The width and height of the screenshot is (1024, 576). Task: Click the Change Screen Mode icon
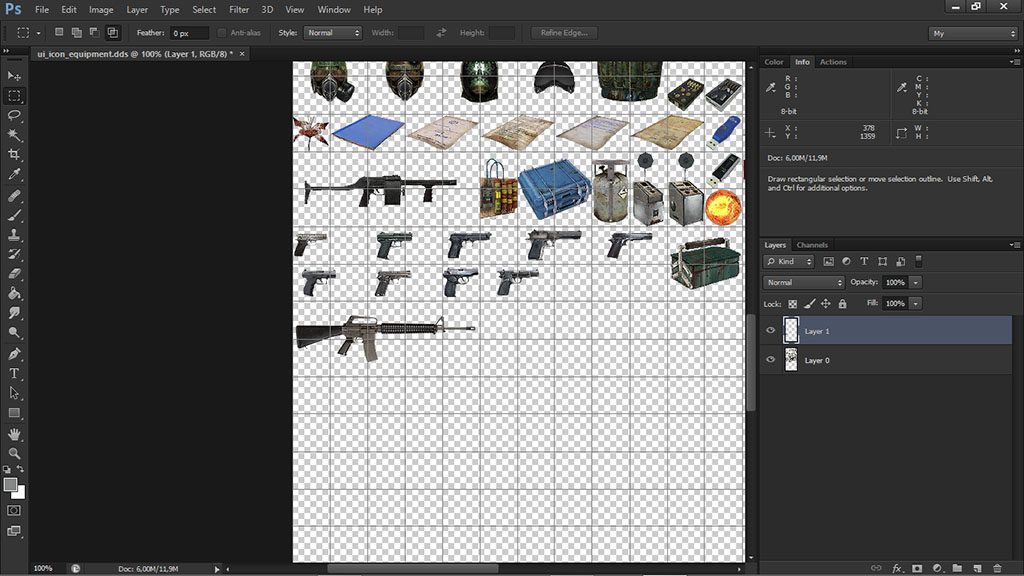point(14,531)
